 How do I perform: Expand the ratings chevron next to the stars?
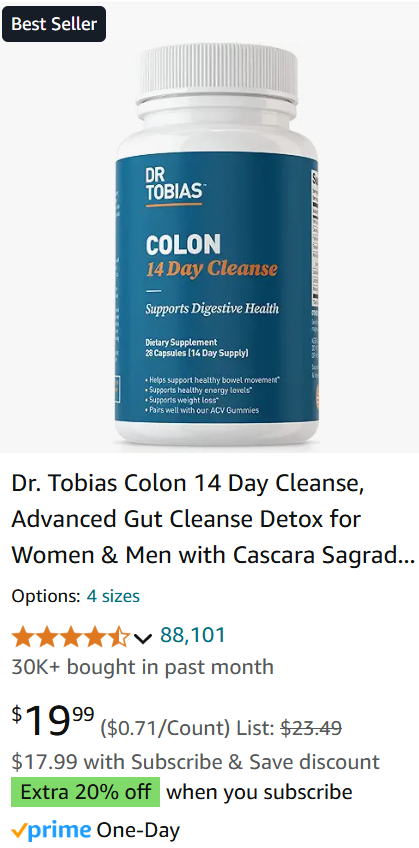tap(143, 639)
